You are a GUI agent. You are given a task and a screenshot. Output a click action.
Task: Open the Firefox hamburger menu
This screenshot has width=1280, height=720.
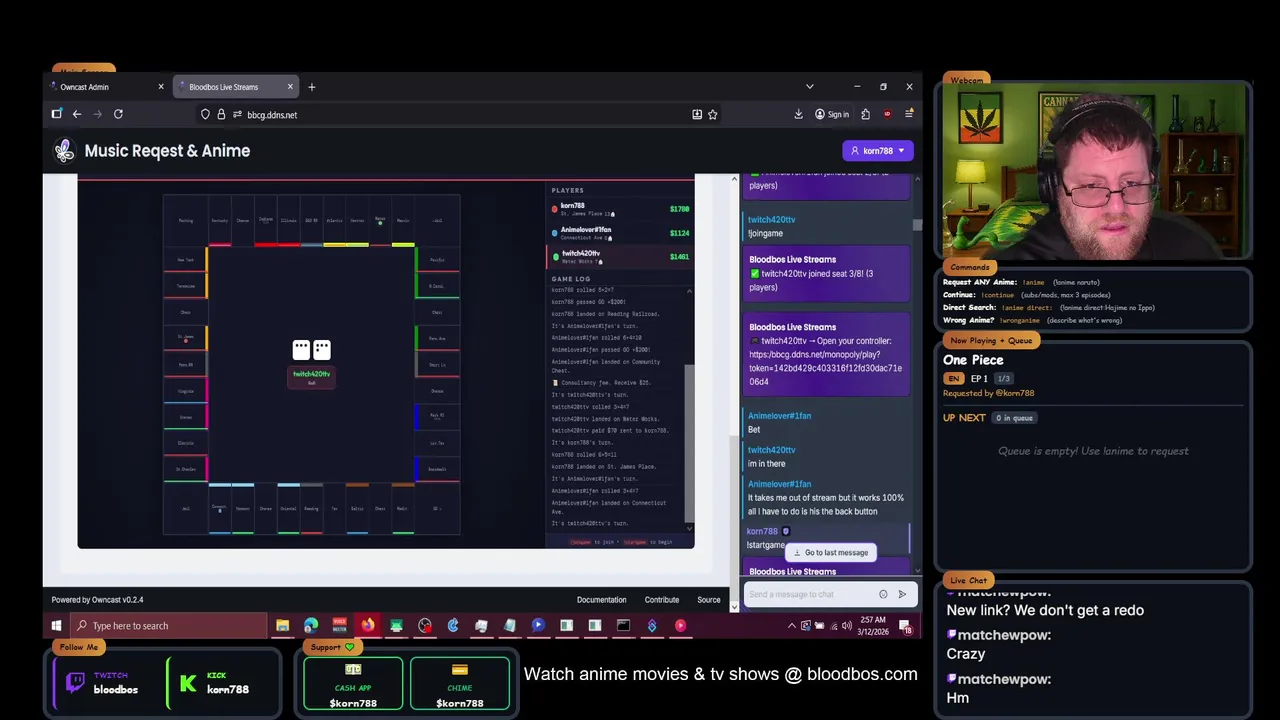(x=908, y=115)
